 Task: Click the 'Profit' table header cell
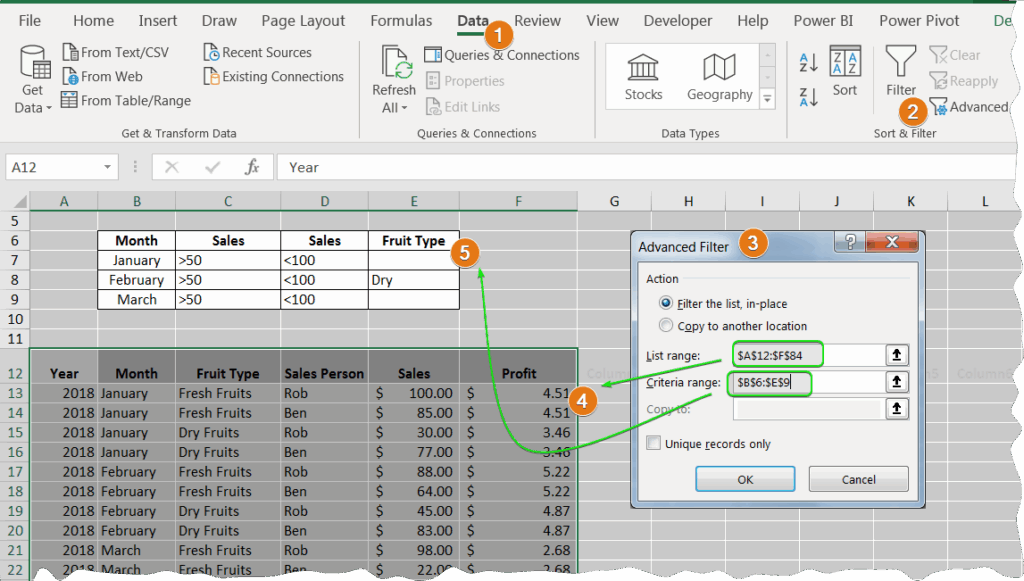tap(519, 367)
